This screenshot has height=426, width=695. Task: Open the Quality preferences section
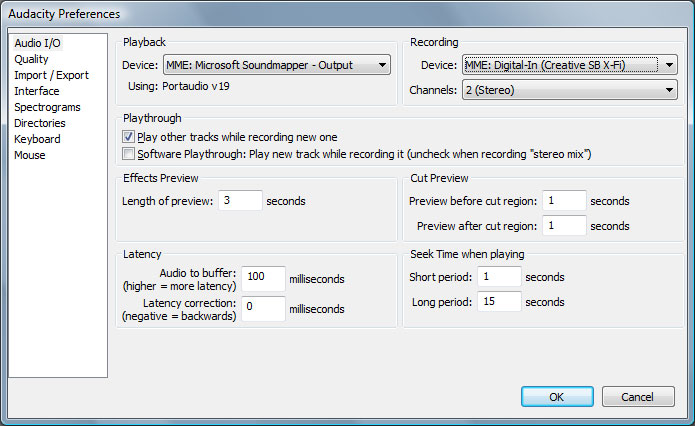click(x=31, y=59)
